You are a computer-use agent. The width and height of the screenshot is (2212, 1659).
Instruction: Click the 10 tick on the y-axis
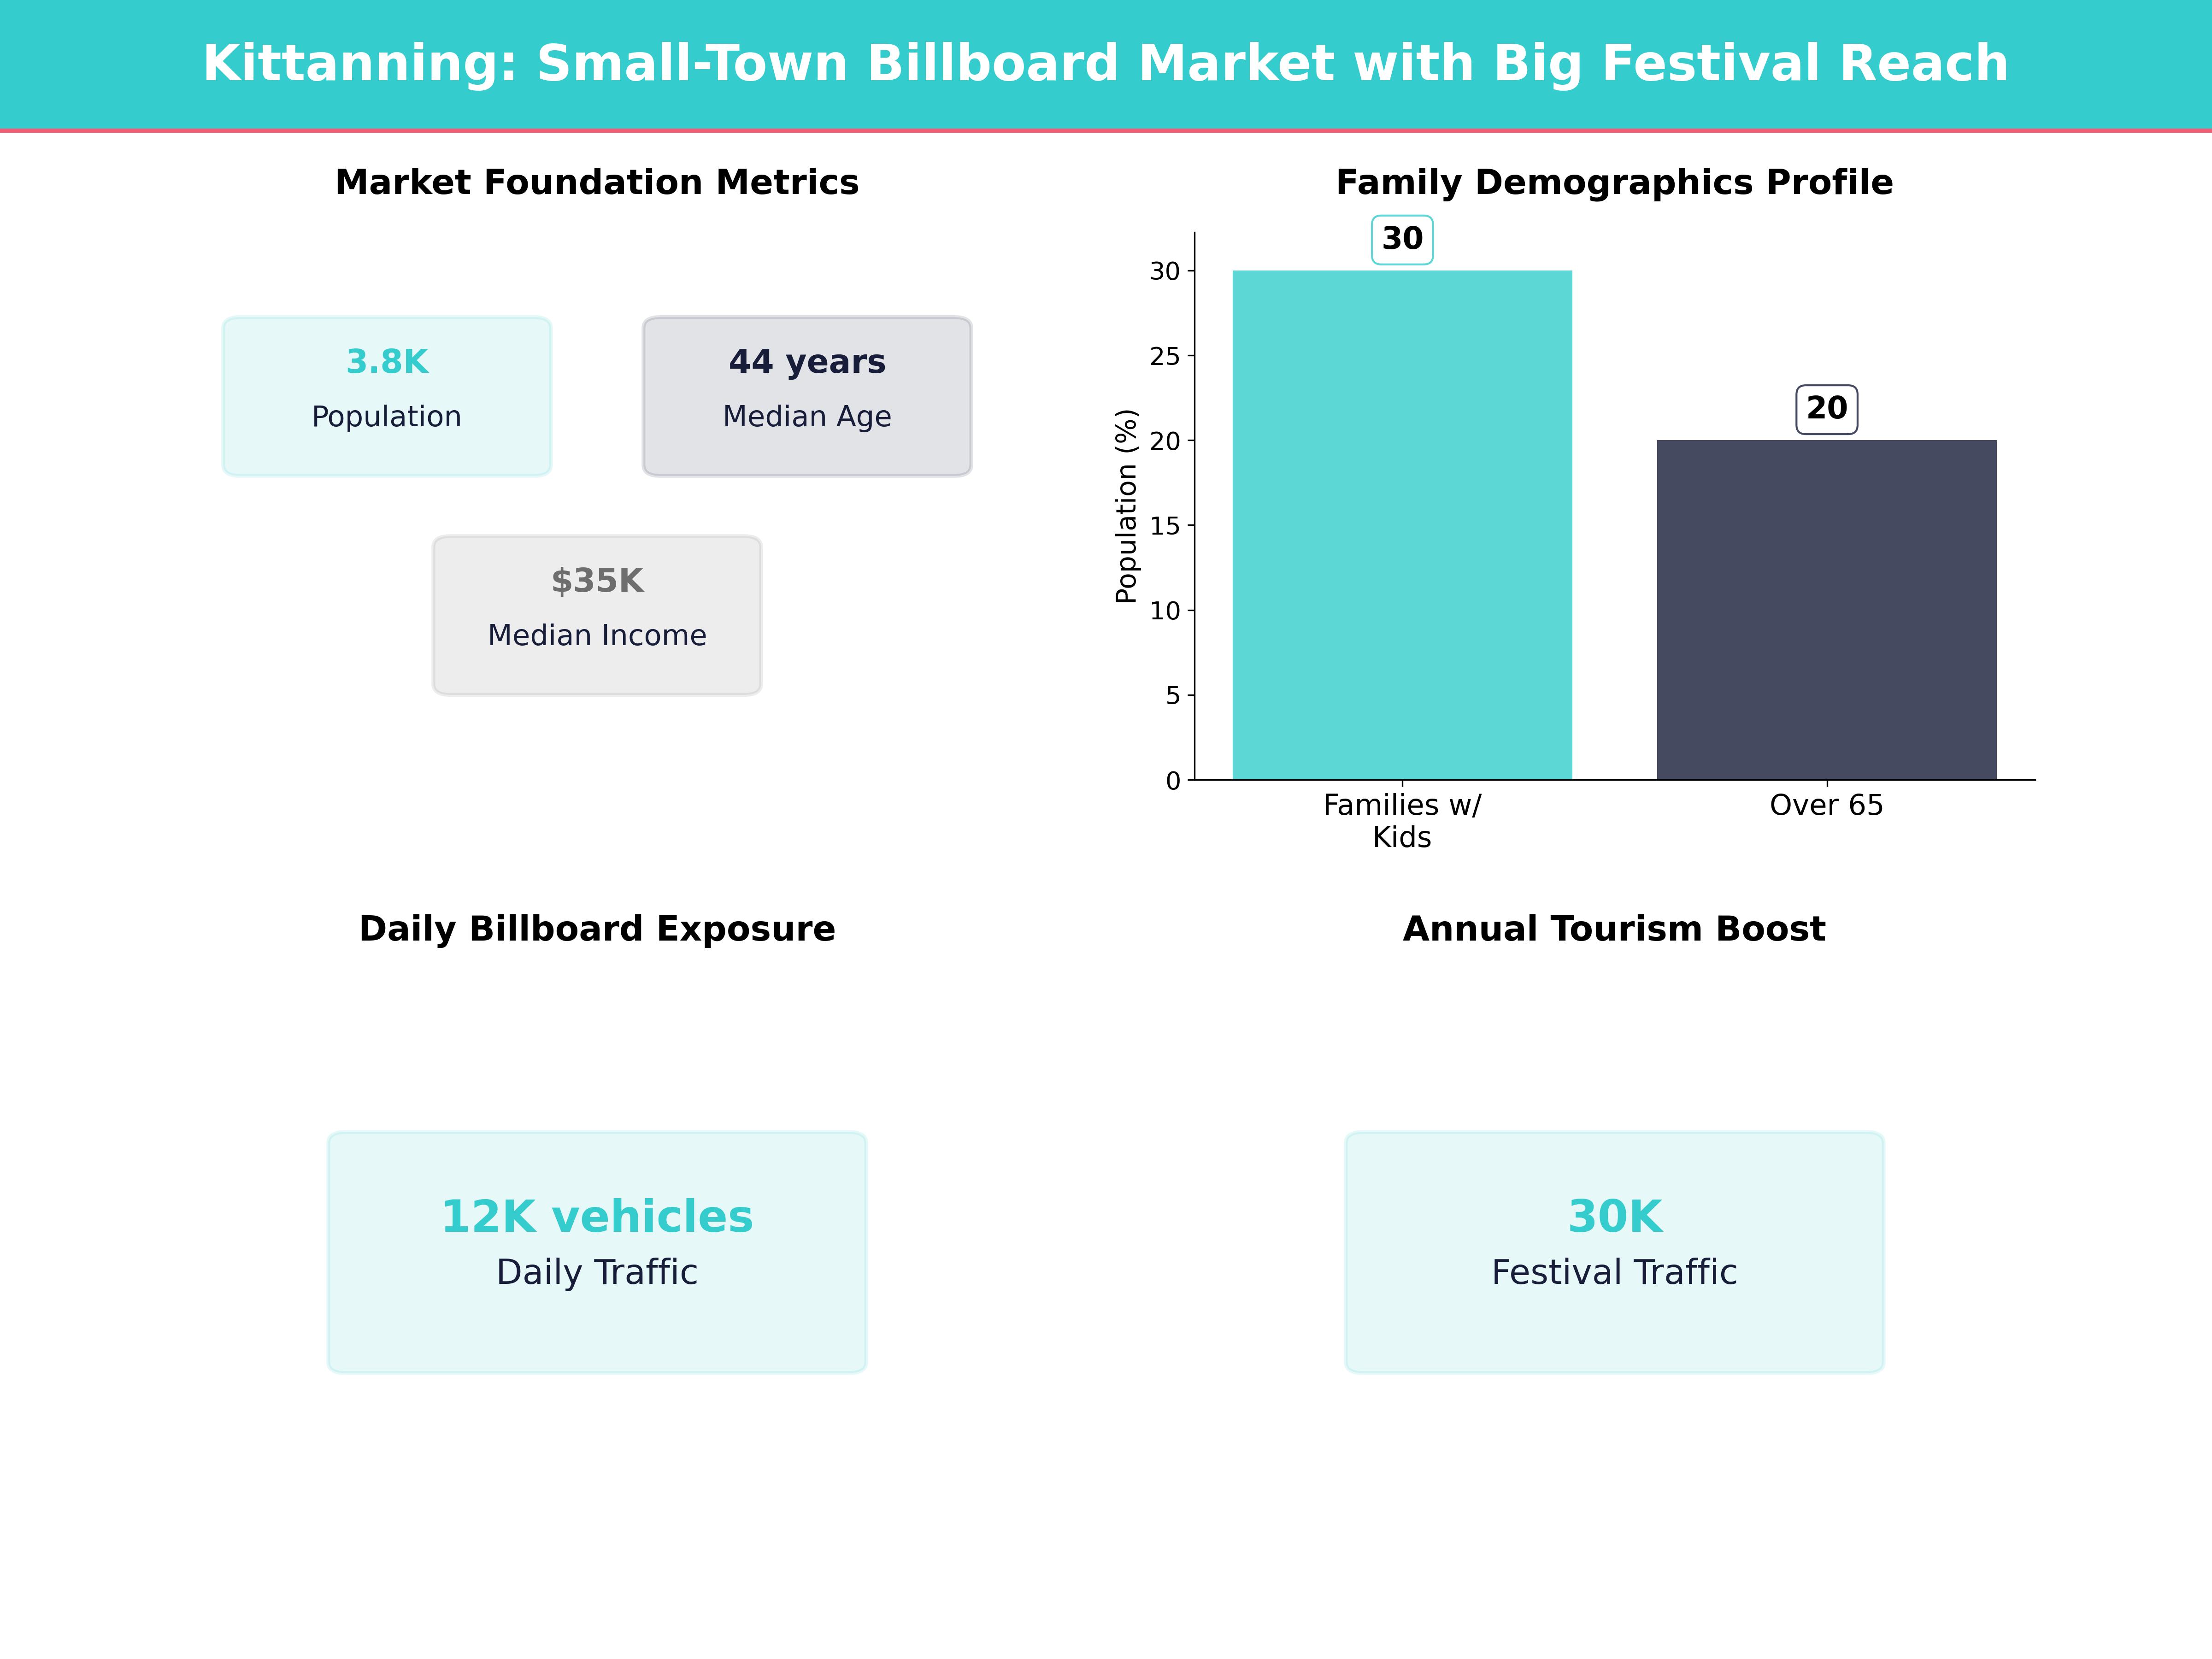[x=1165, y=611]
